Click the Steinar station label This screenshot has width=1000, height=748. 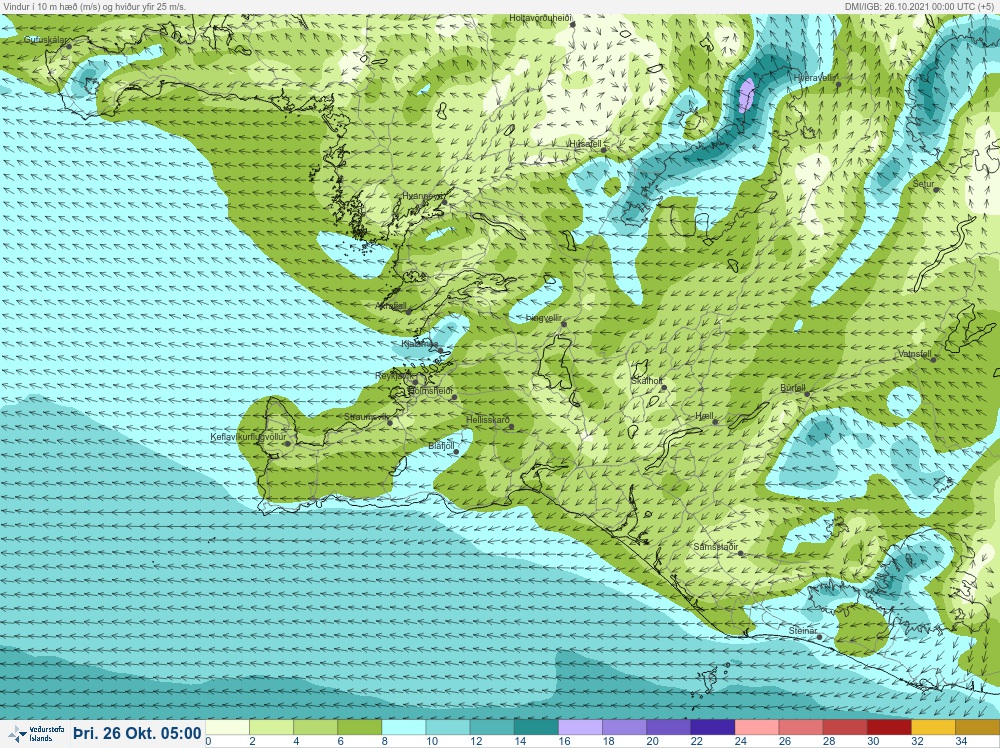802,631
